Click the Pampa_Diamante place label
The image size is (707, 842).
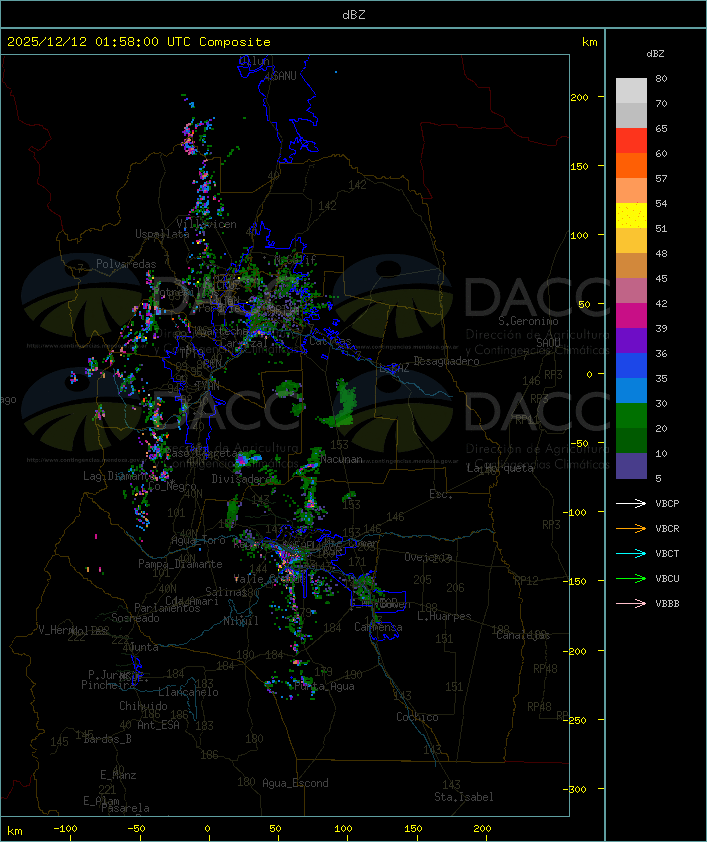pos(180,564)
